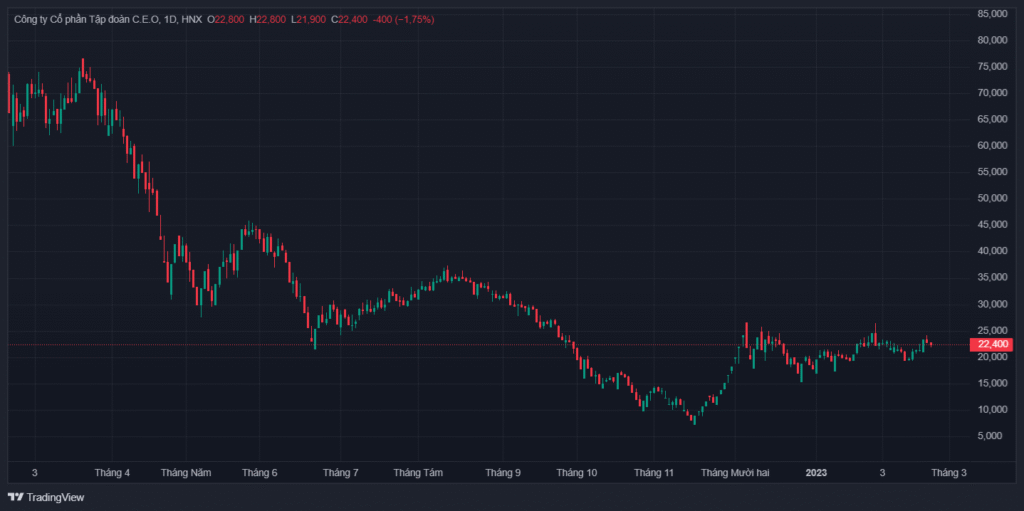Click the HNX exchange label
This screenshot has height=511, width=1024.
coord(191,20)
